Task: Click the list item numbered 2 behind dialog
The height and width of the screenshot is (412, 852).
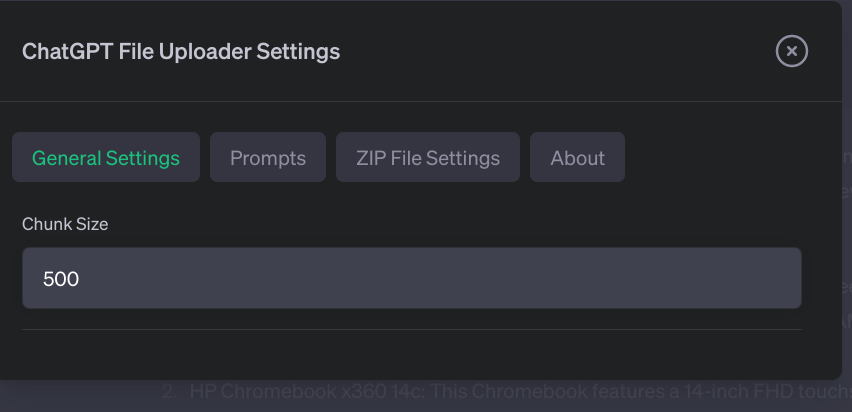Action: pyautogui.click(x=171, y=392)
